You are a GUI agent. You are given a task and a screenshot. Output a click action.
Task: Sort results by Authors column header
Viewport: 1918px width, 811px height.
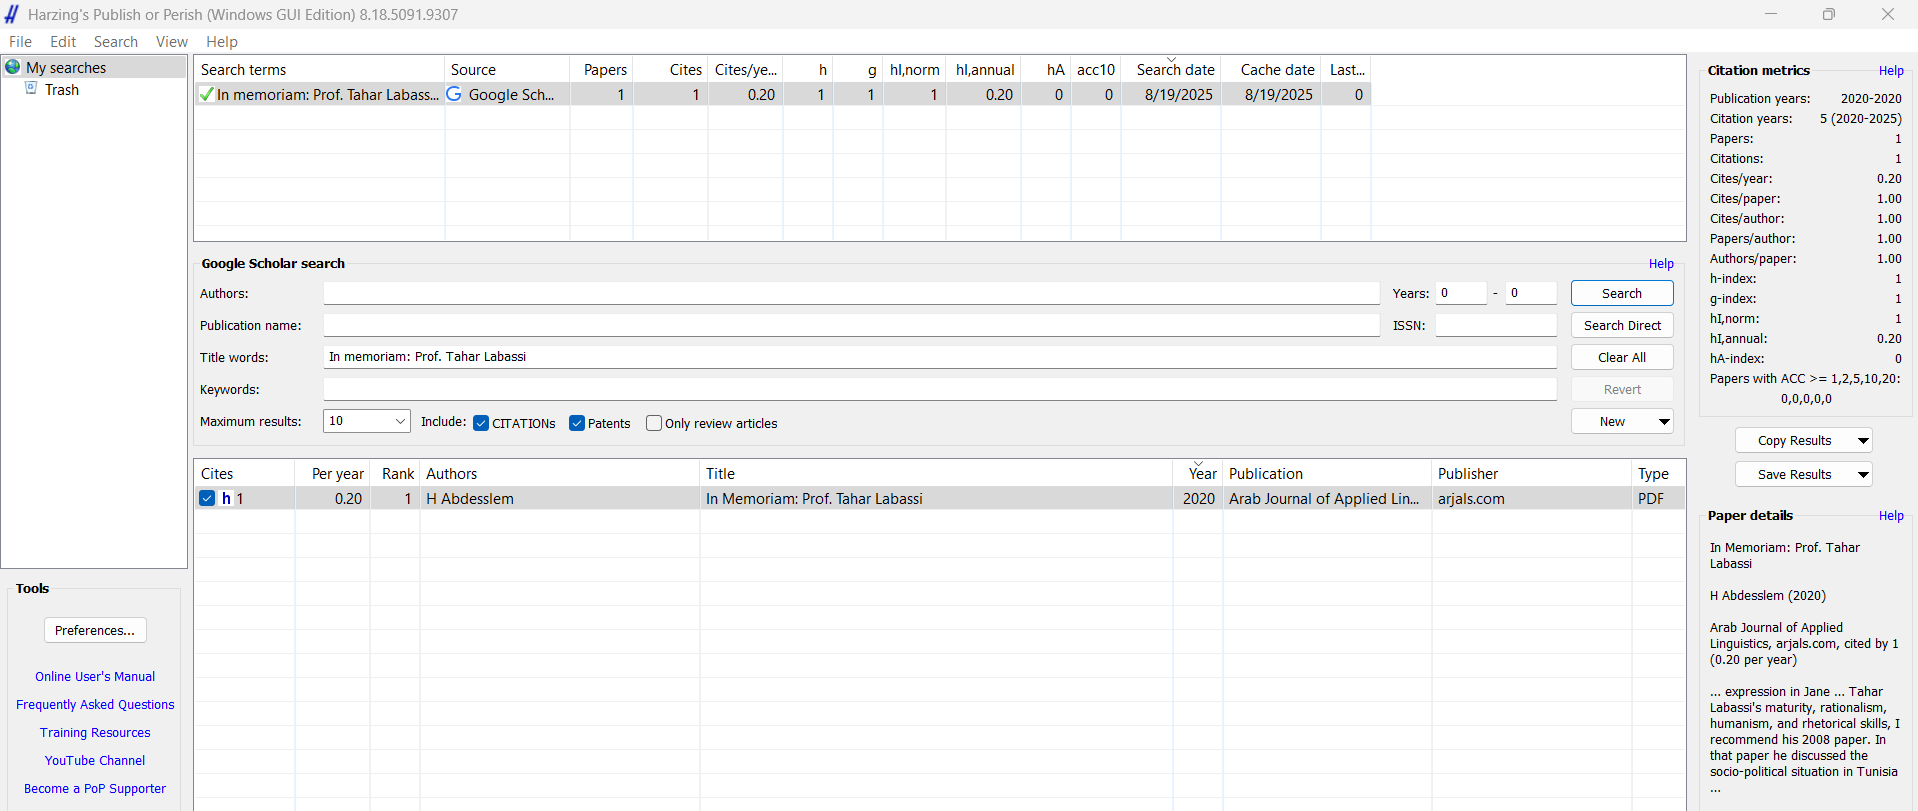click(x=559, y=473)
